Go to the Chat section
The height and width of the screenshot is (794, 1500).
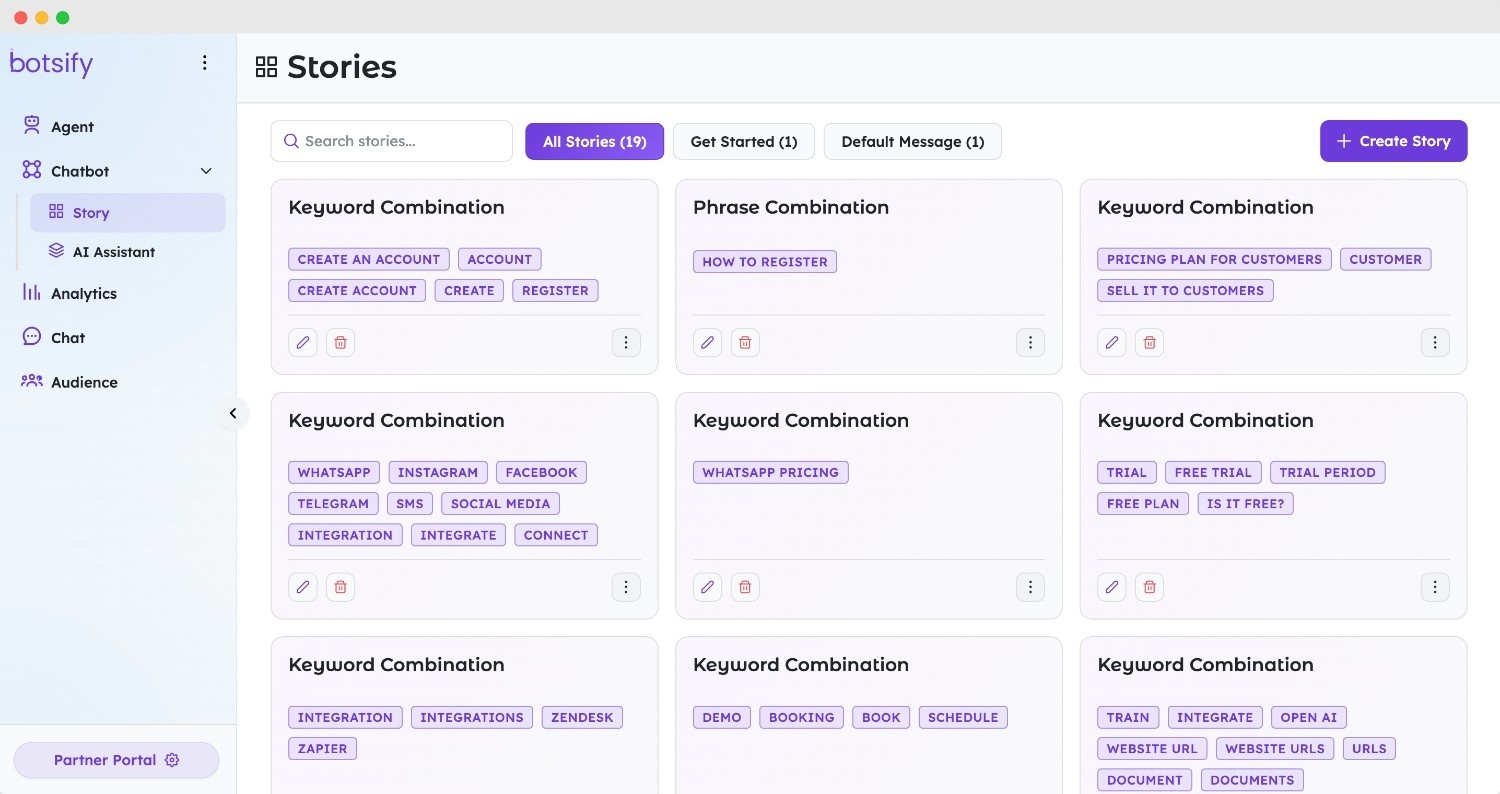click(x=68, y=338)
